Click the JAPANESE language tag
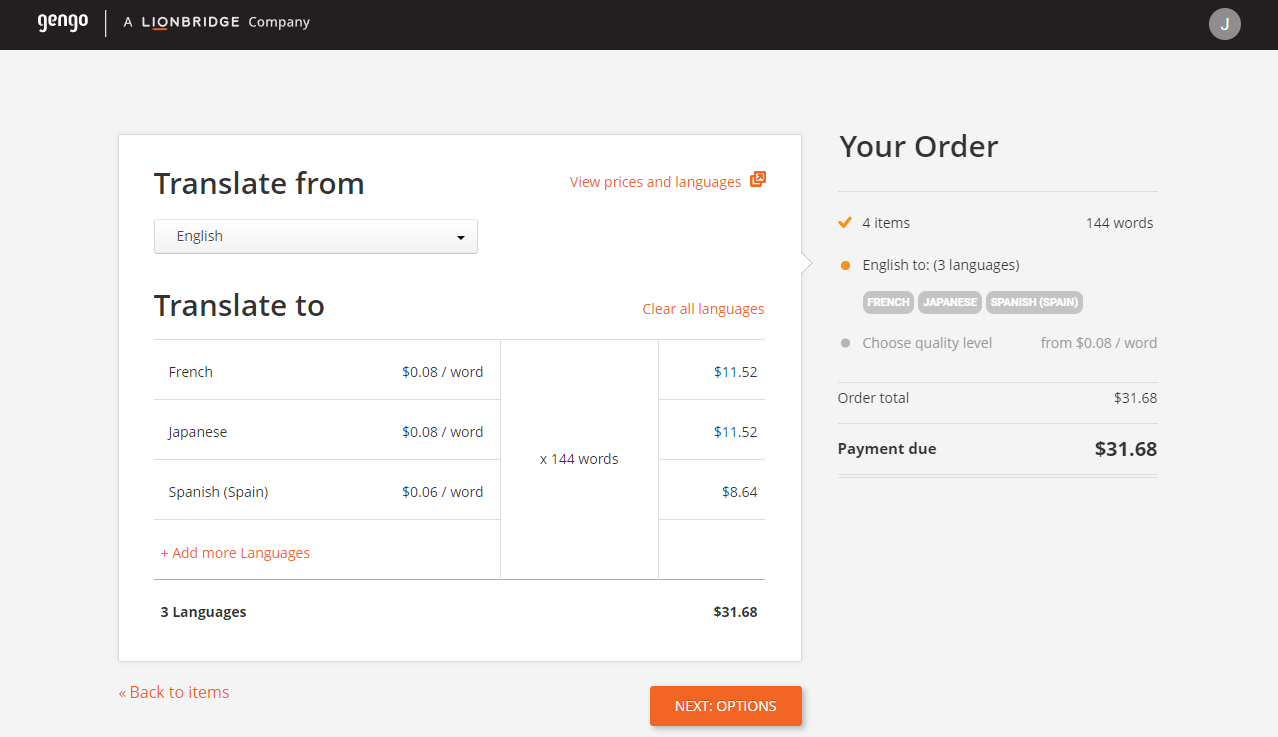This screenshot has height=737, width=1278. pos(949,302)
